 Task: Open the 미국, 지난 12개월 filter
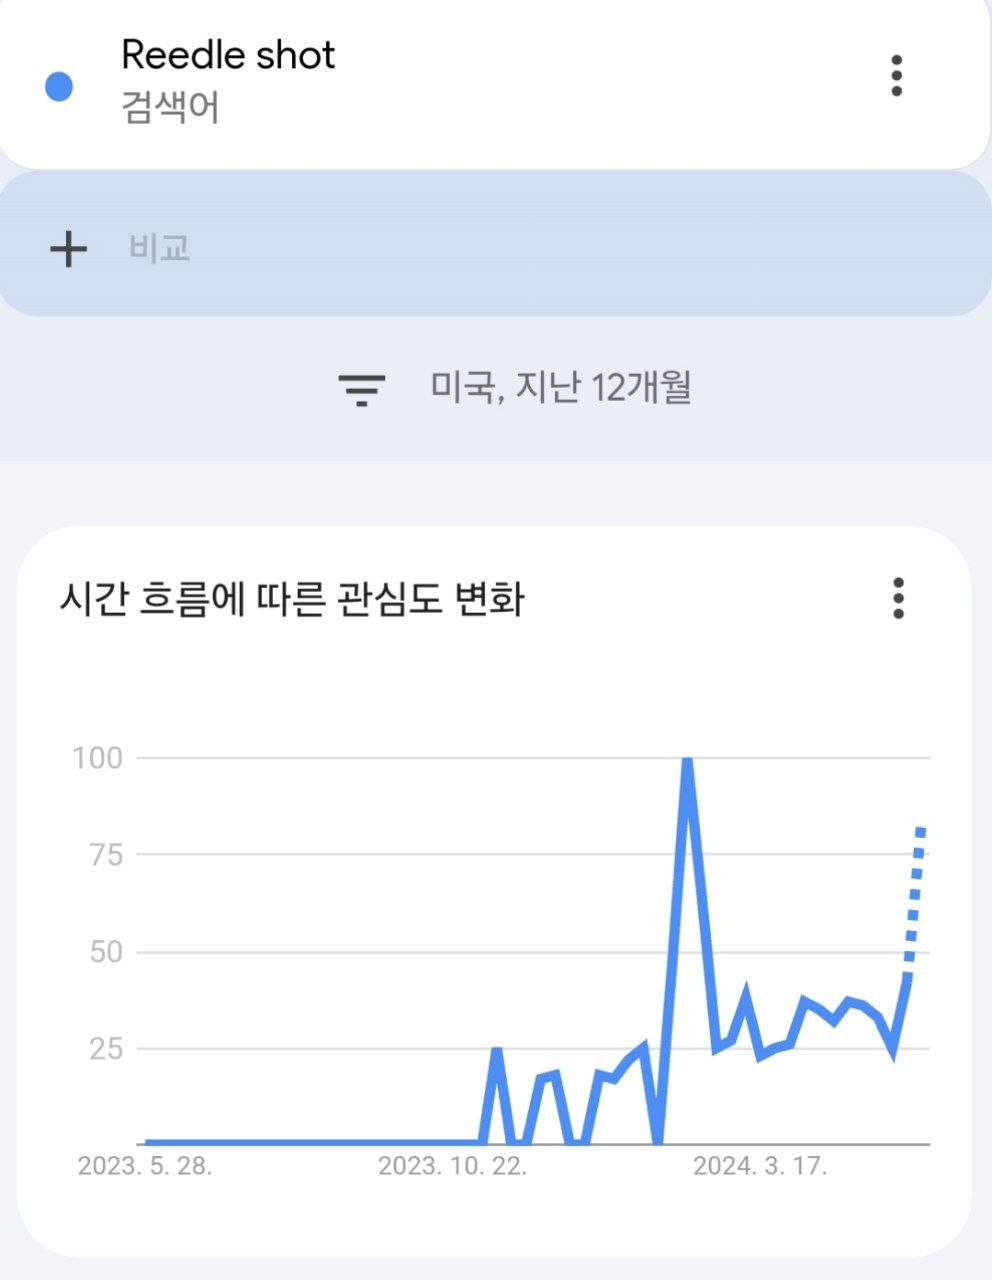click(x=560, y=387)
